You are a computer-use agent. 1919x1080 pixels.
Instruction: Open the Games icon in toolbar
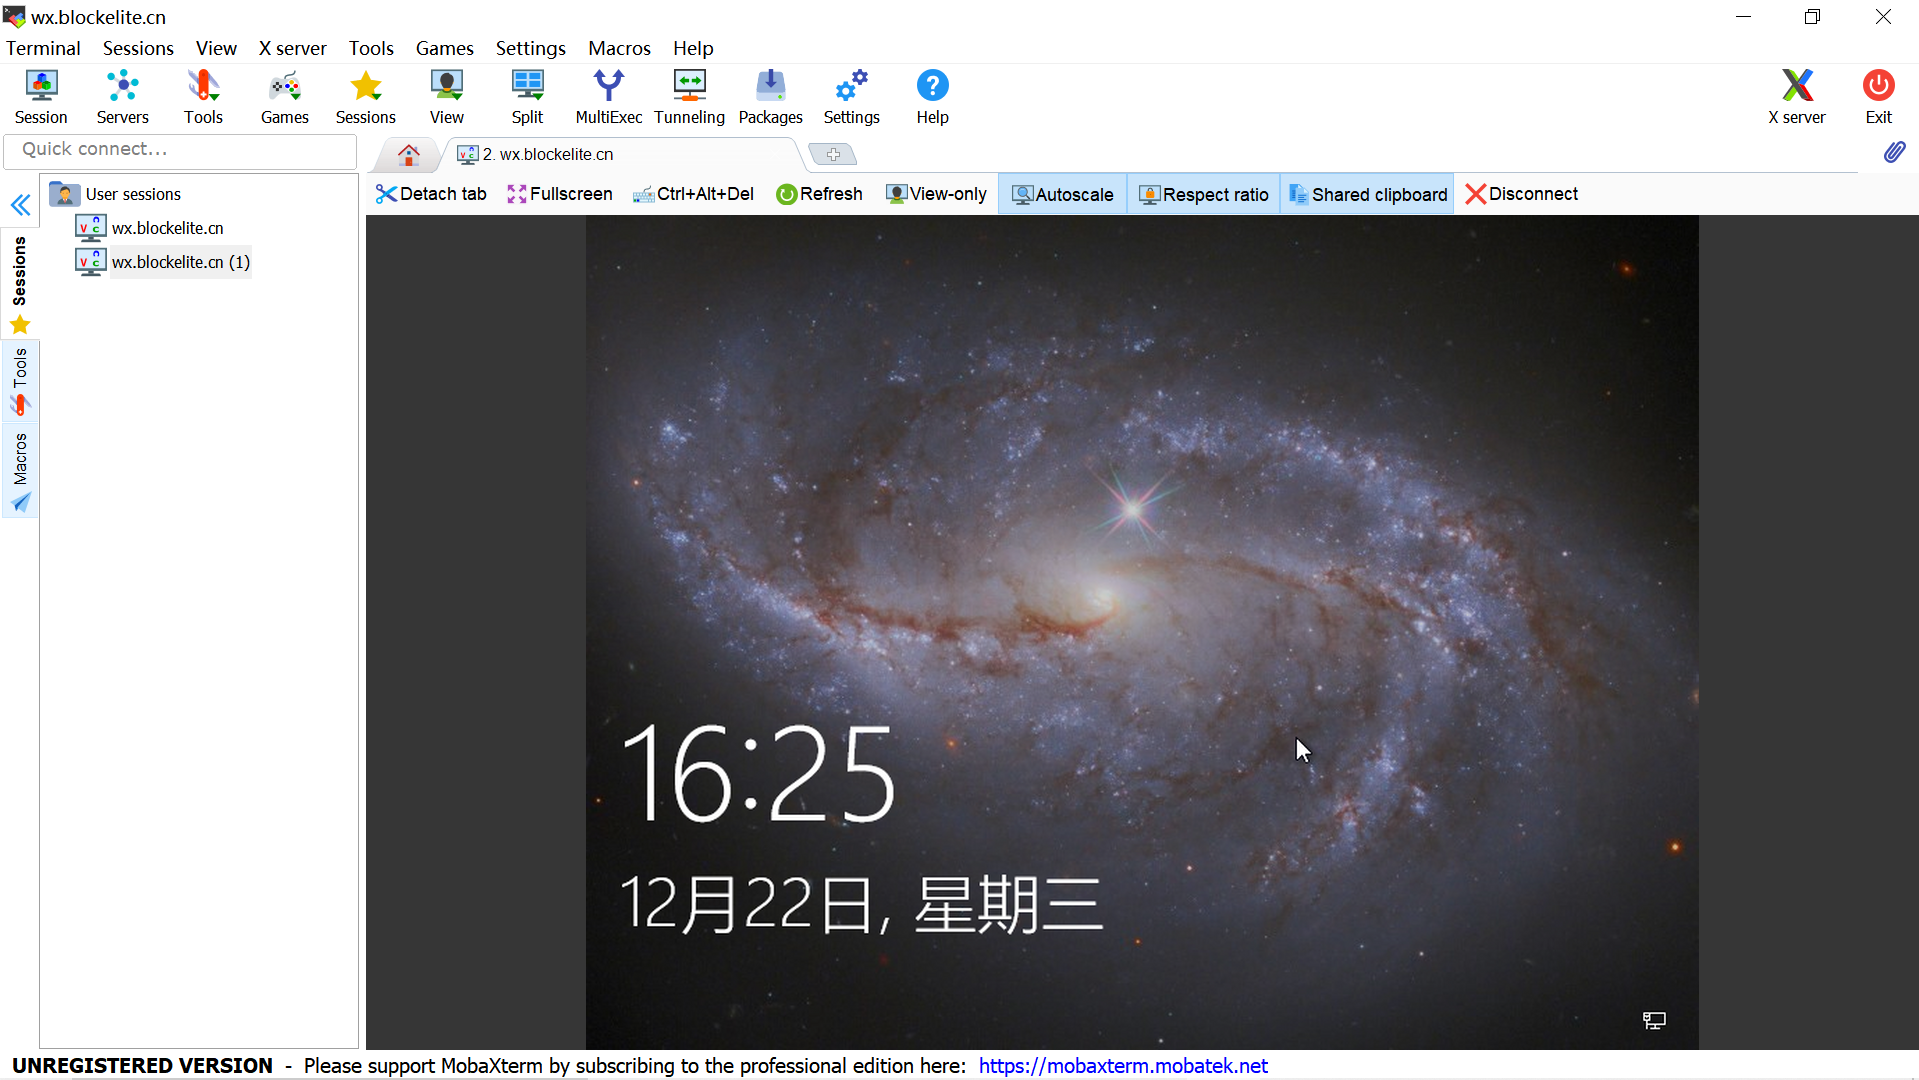[284, 95]
